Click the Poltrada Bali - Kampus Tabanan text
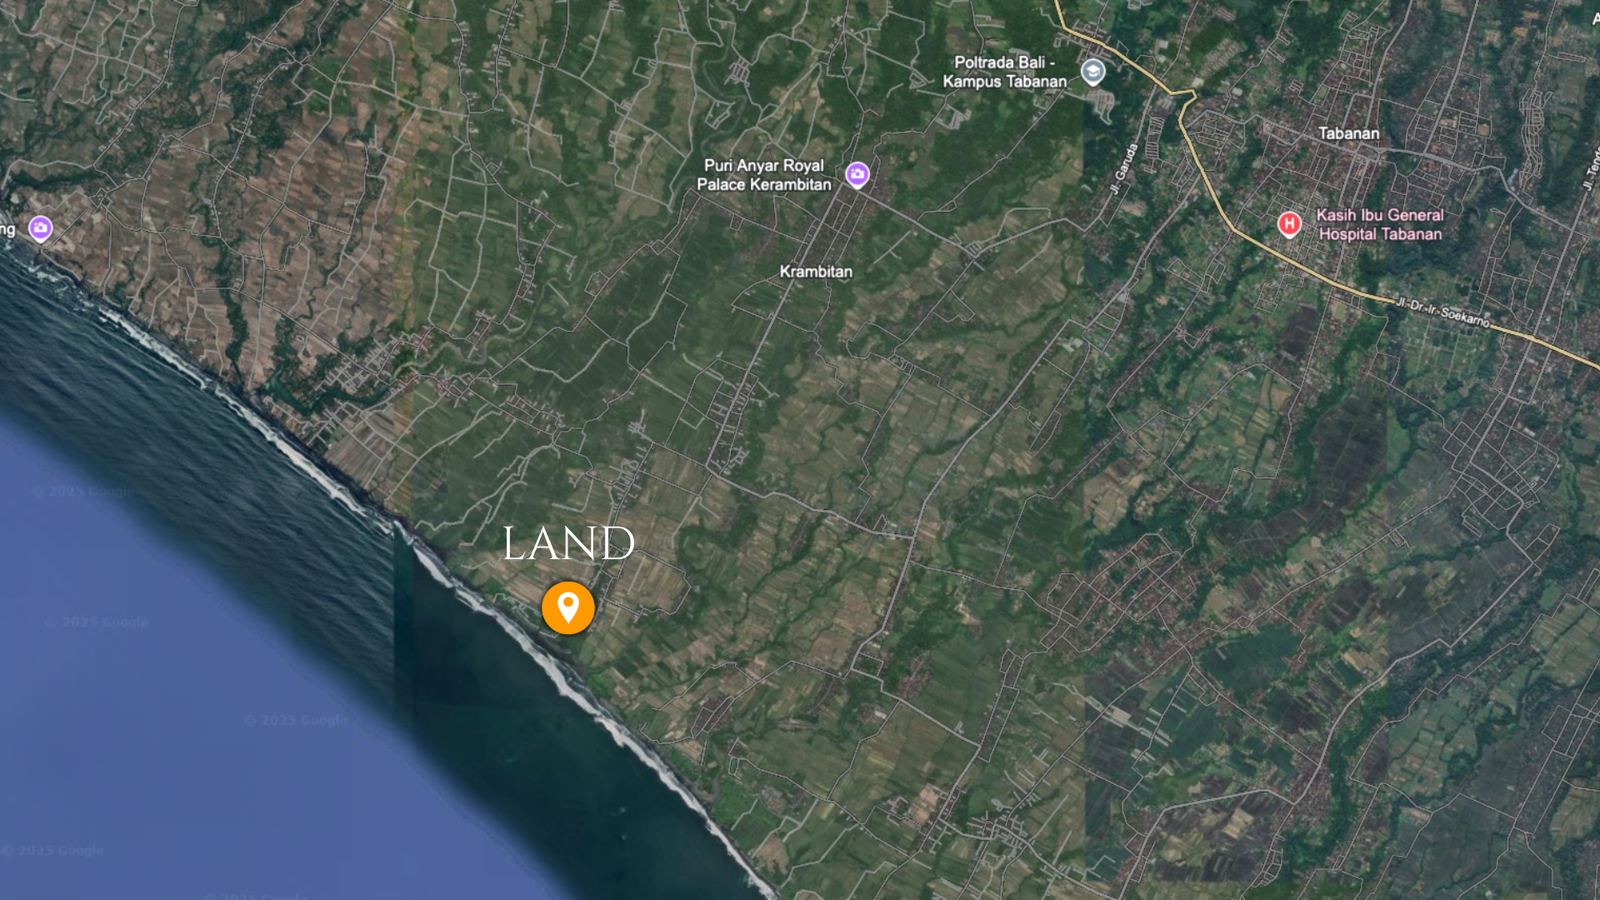Viewport: 1600px width, 900px height. (1005, 72)
